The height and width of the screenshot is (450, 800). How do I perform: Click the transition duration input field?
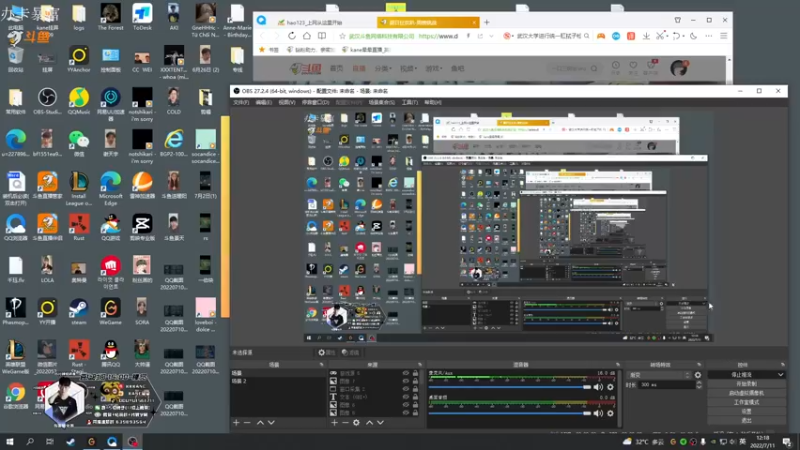[x=666, y=385]
